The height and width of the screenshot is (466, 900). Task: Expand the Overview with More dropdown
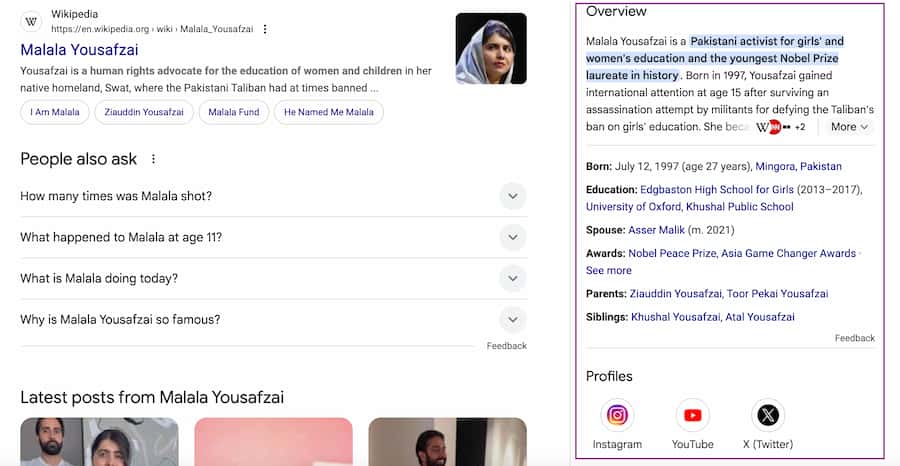click(x=850, y=127)
